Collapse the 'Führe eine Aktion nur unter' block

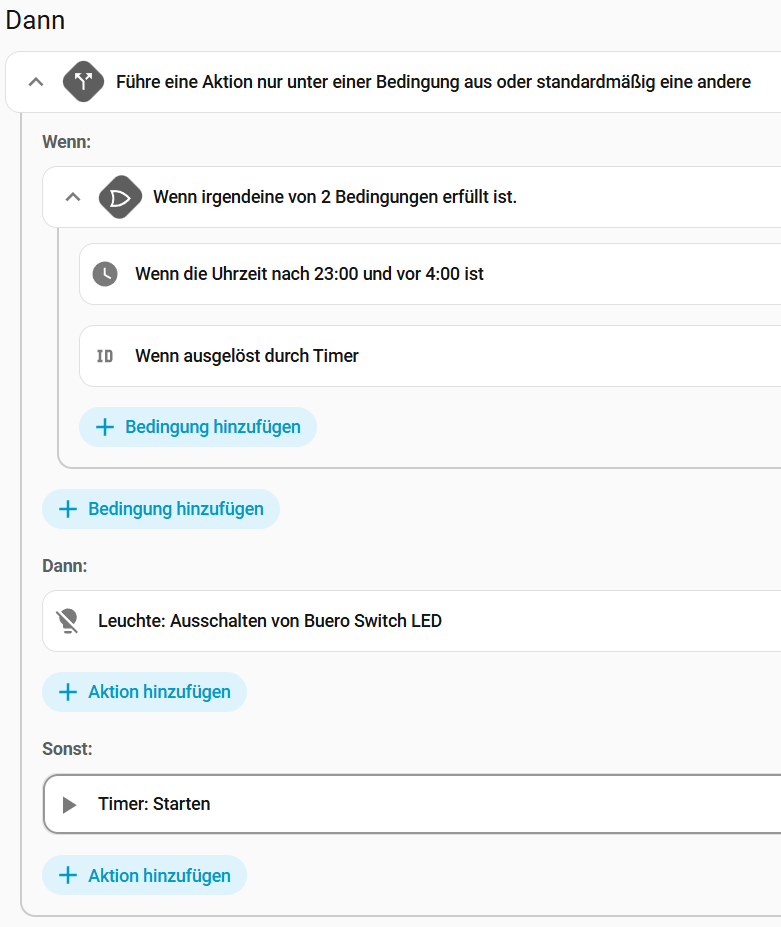pos(36,82)
